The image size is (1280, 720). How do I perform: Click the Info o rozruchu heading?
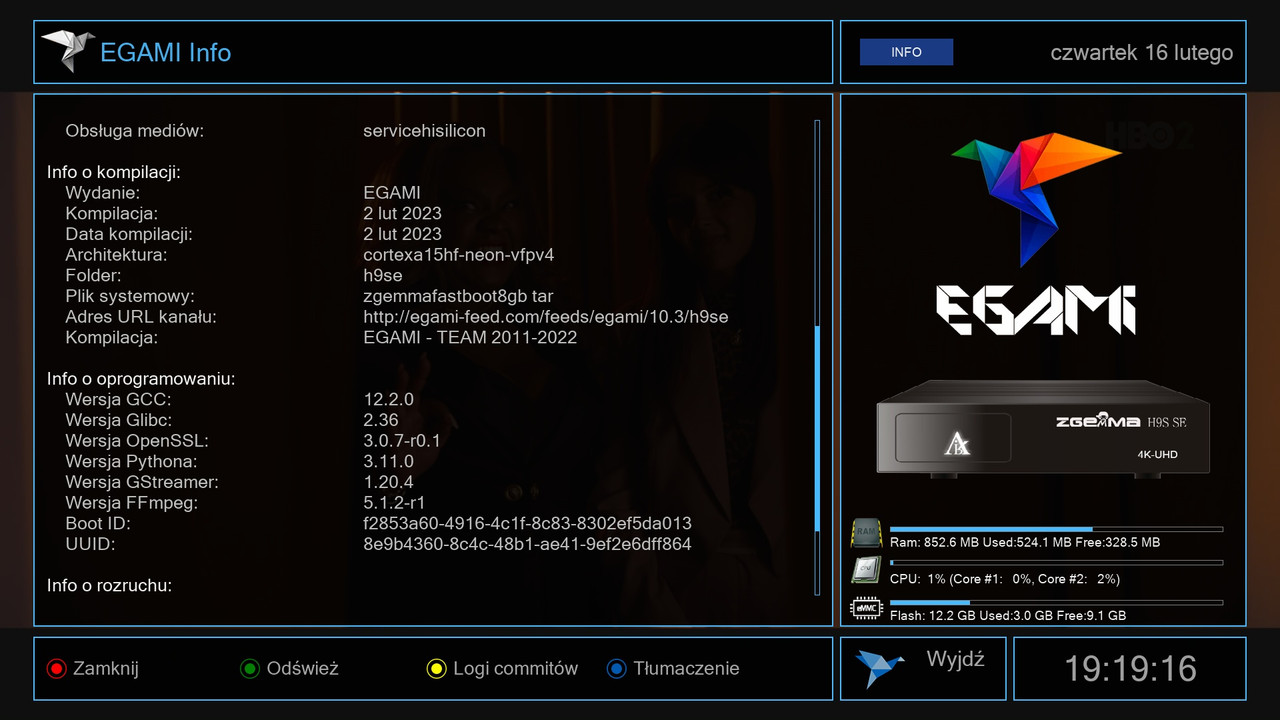109,585
